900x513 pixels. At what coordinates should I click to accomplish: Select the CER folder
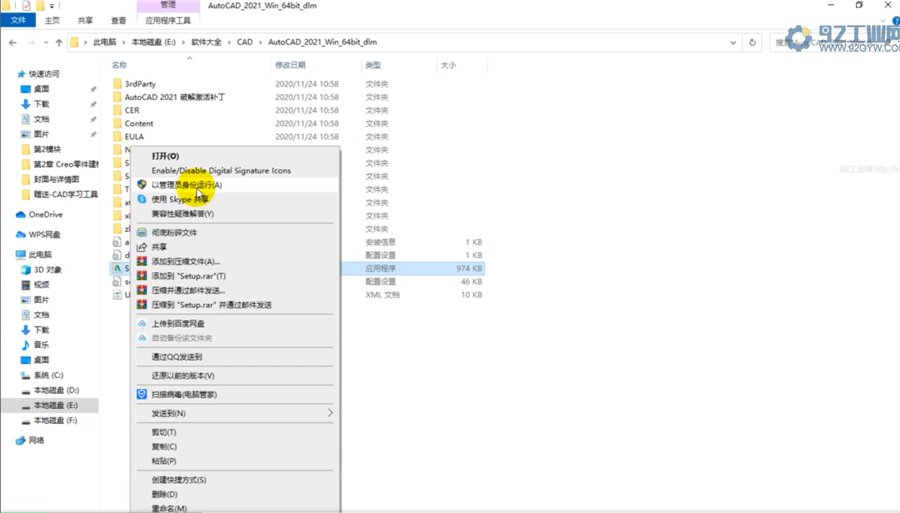tap(132, 110)
